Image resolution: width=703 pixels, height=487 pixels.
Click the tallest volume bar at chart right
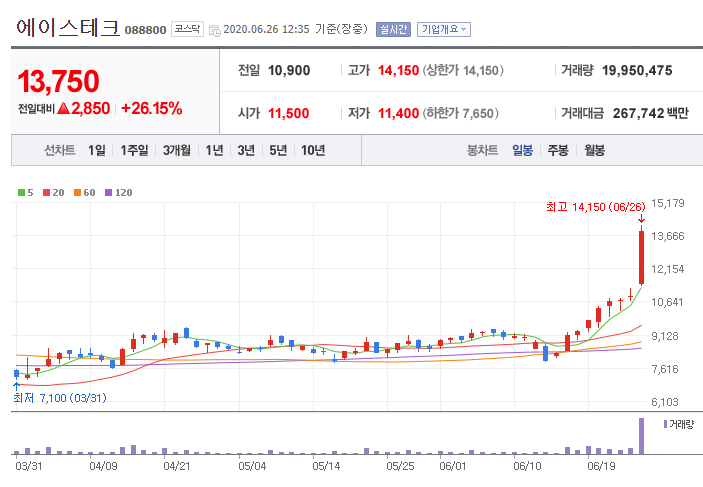click(x=642, y=436)
